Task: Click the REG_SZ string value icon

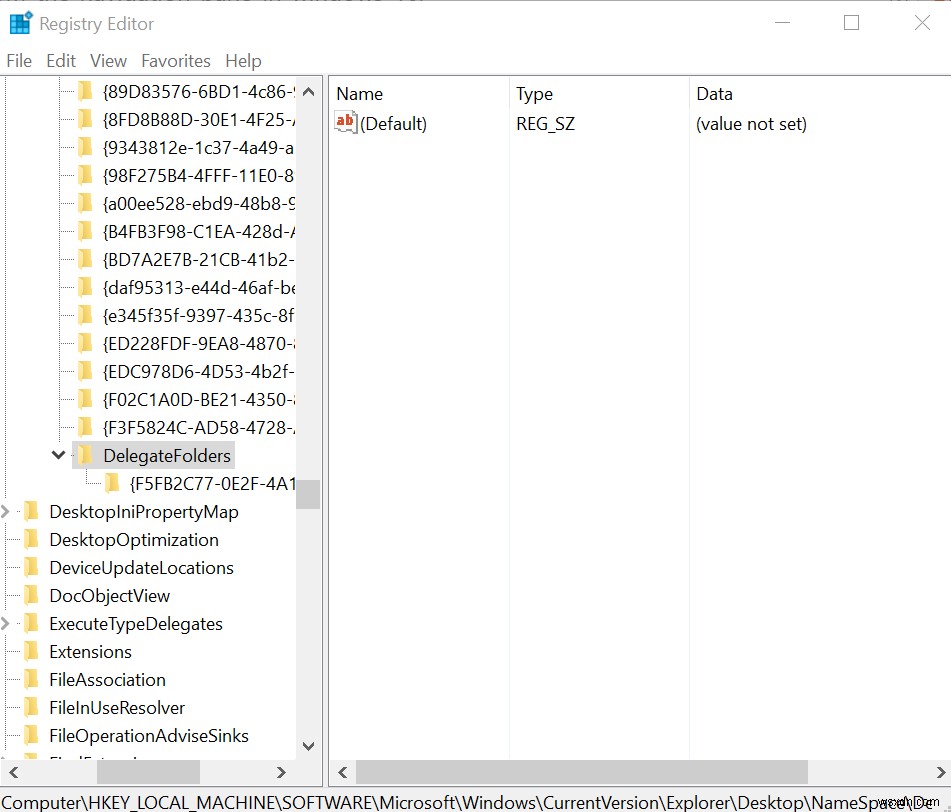Action: [x=343, y=123]
